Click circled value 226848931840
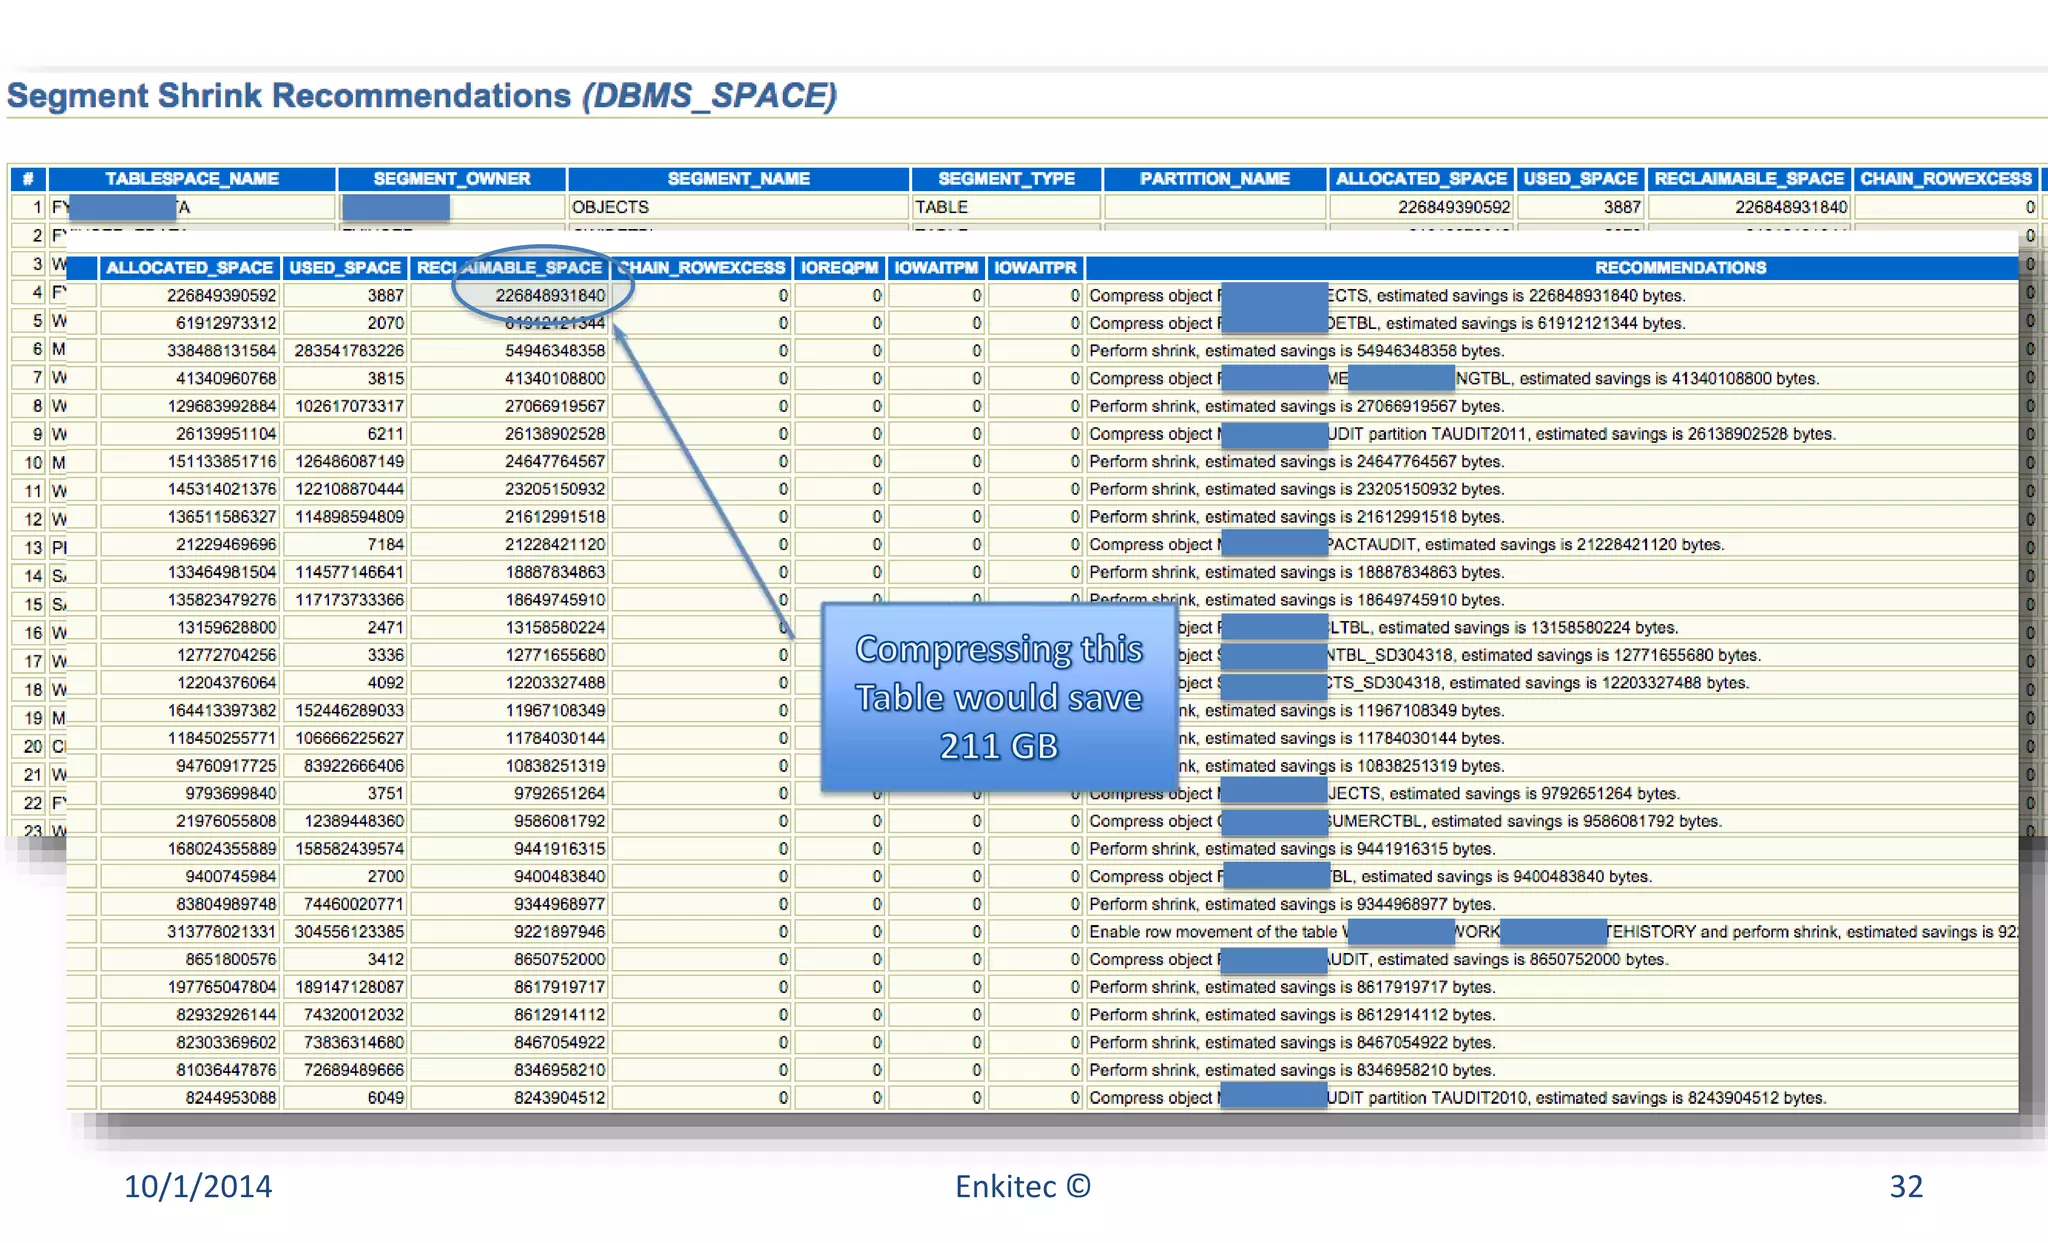This screenshot has width=2048, height=1243. tap(550, 296)
